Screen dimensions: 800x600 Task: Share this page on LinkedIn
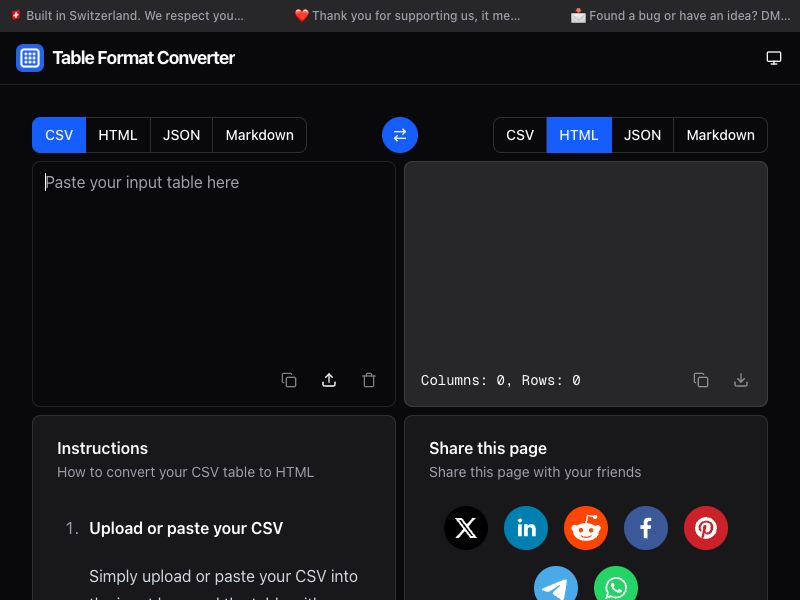(x=526, y=528)
